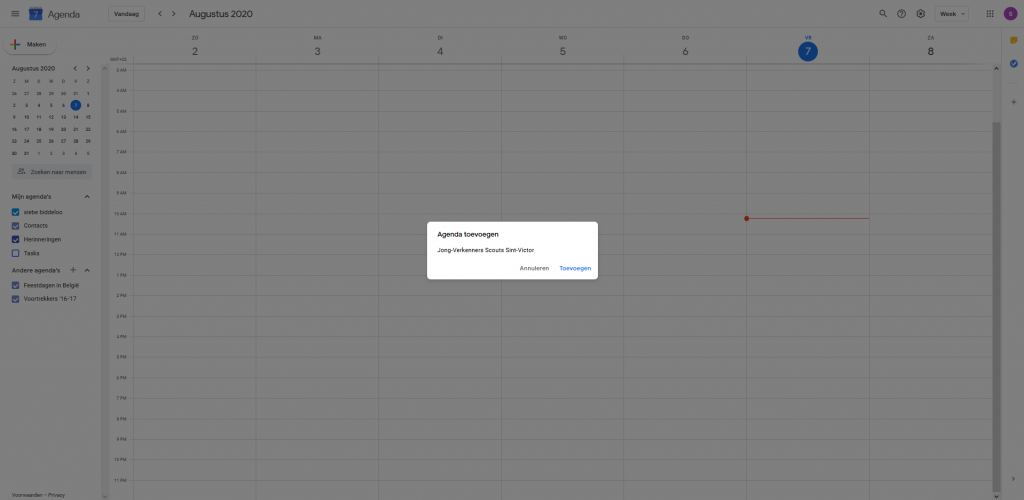Viewport: 1024px width, 500px height.
Task: Next month arrow in mini calendar
Action: (88, 68)
